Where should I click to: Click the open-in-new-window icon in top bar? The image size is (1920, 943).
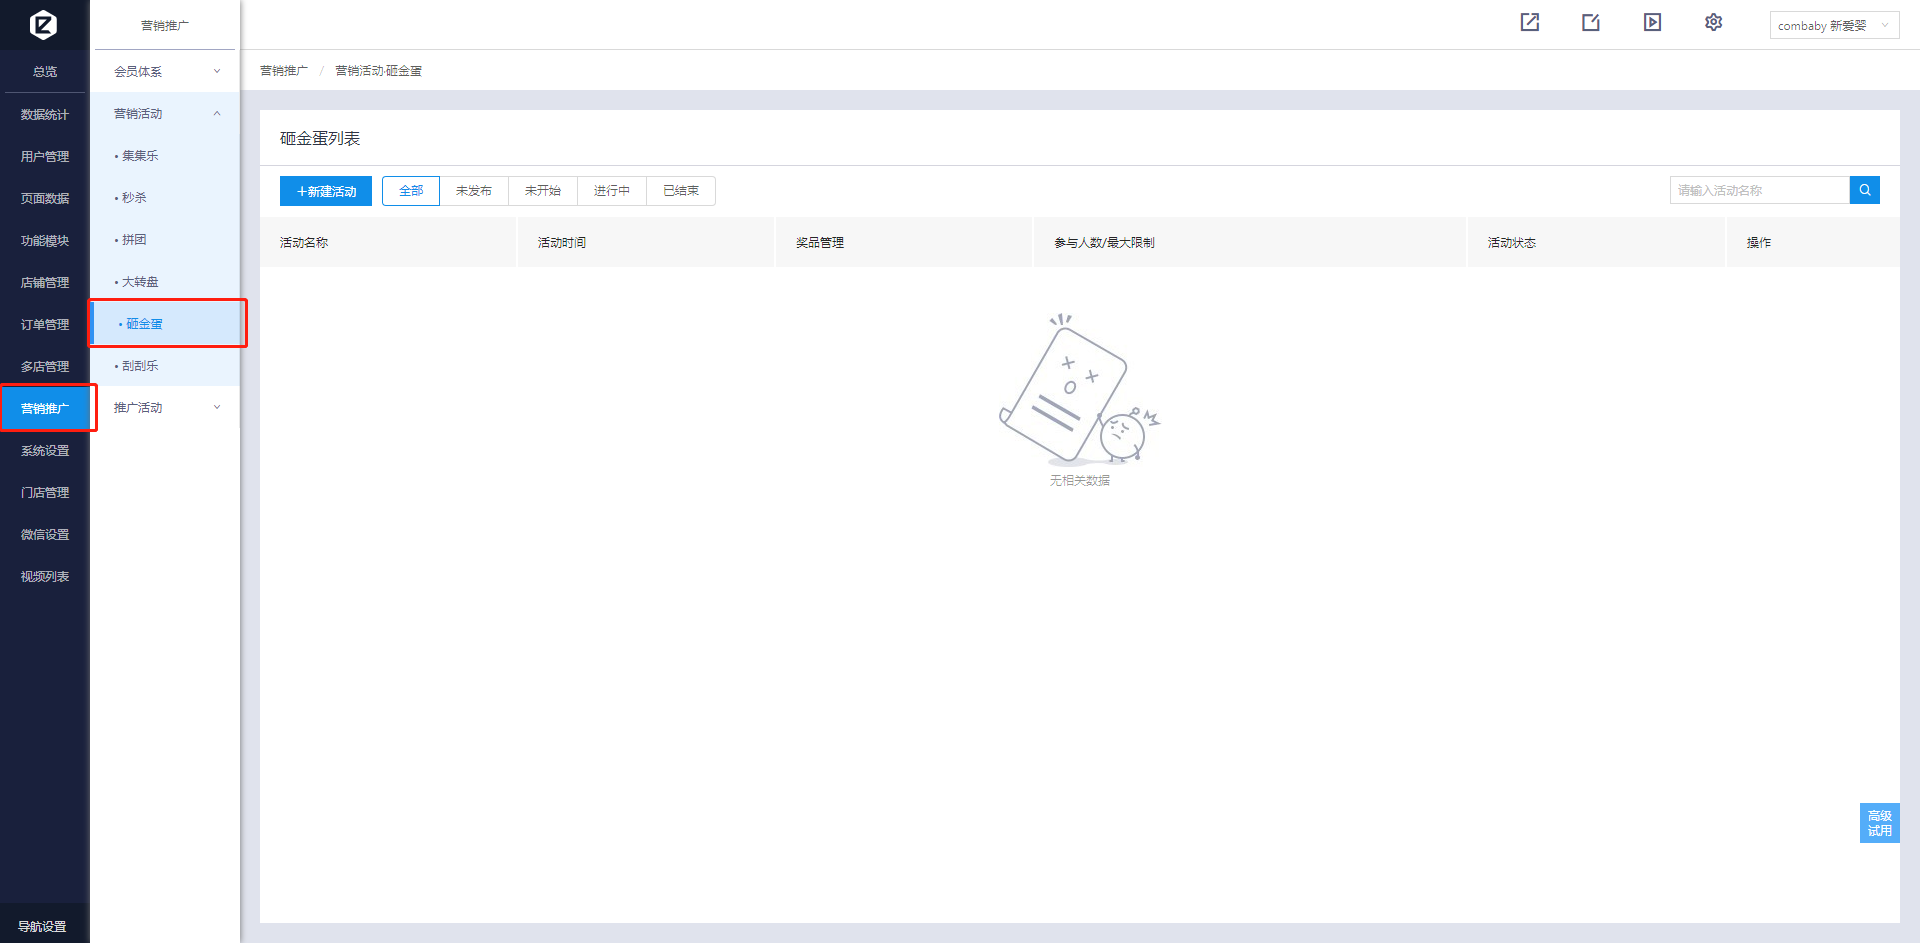point(1529,22)
